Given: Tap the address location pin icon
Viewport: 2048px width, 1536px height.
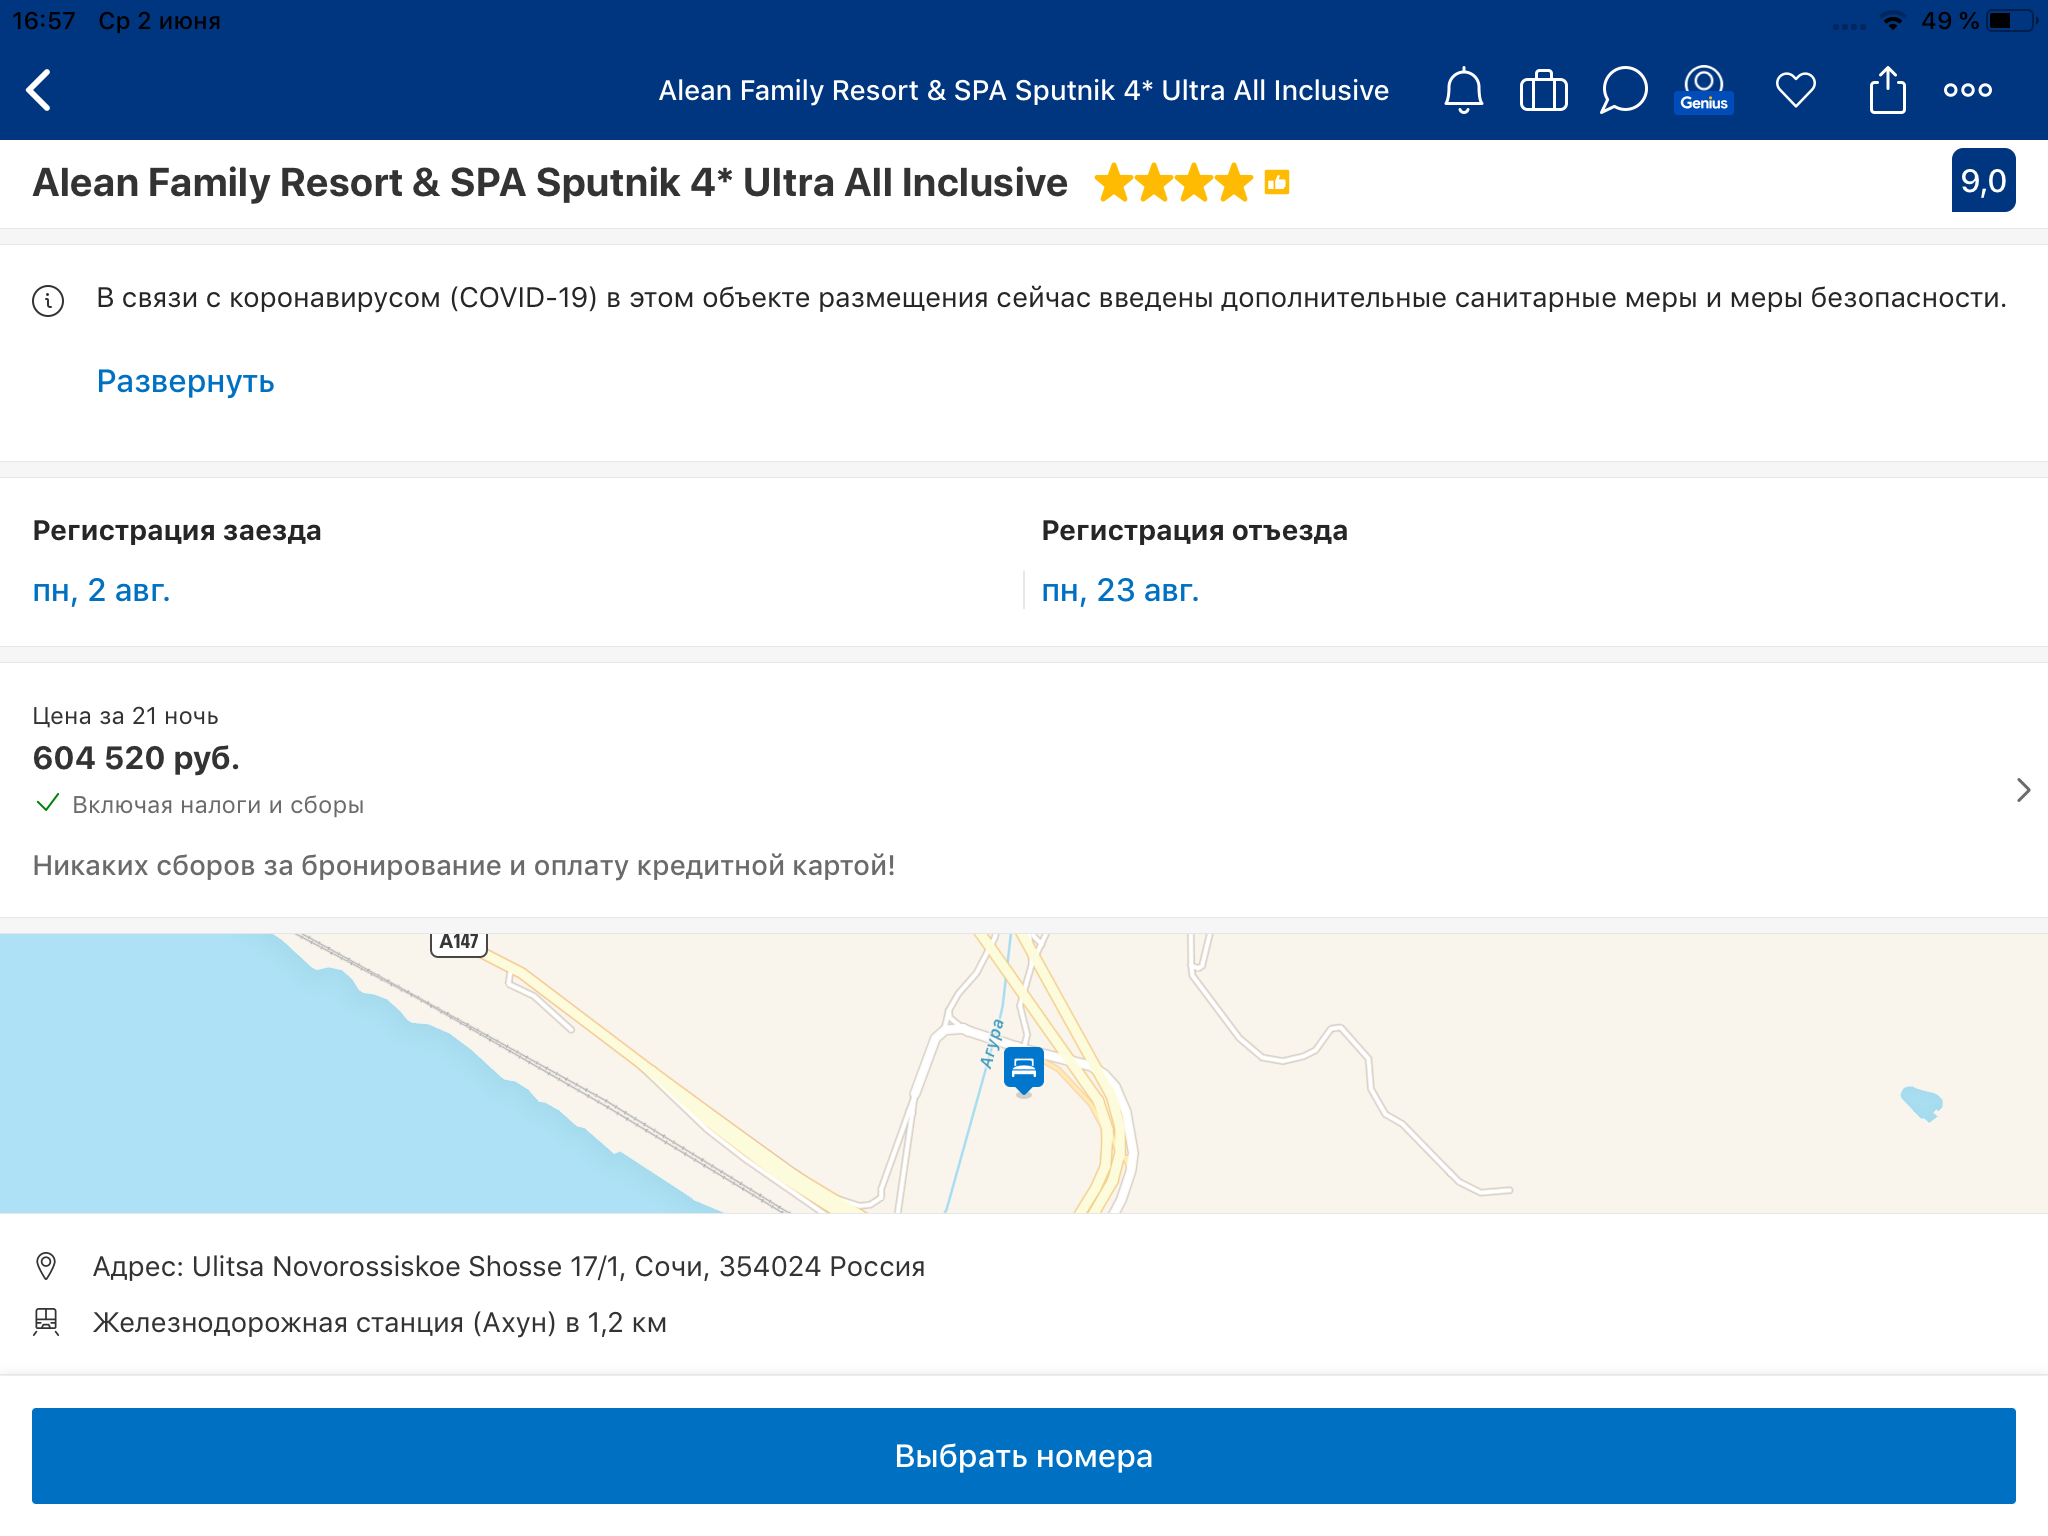Looking at the screenshot, I should [46, 1266].
